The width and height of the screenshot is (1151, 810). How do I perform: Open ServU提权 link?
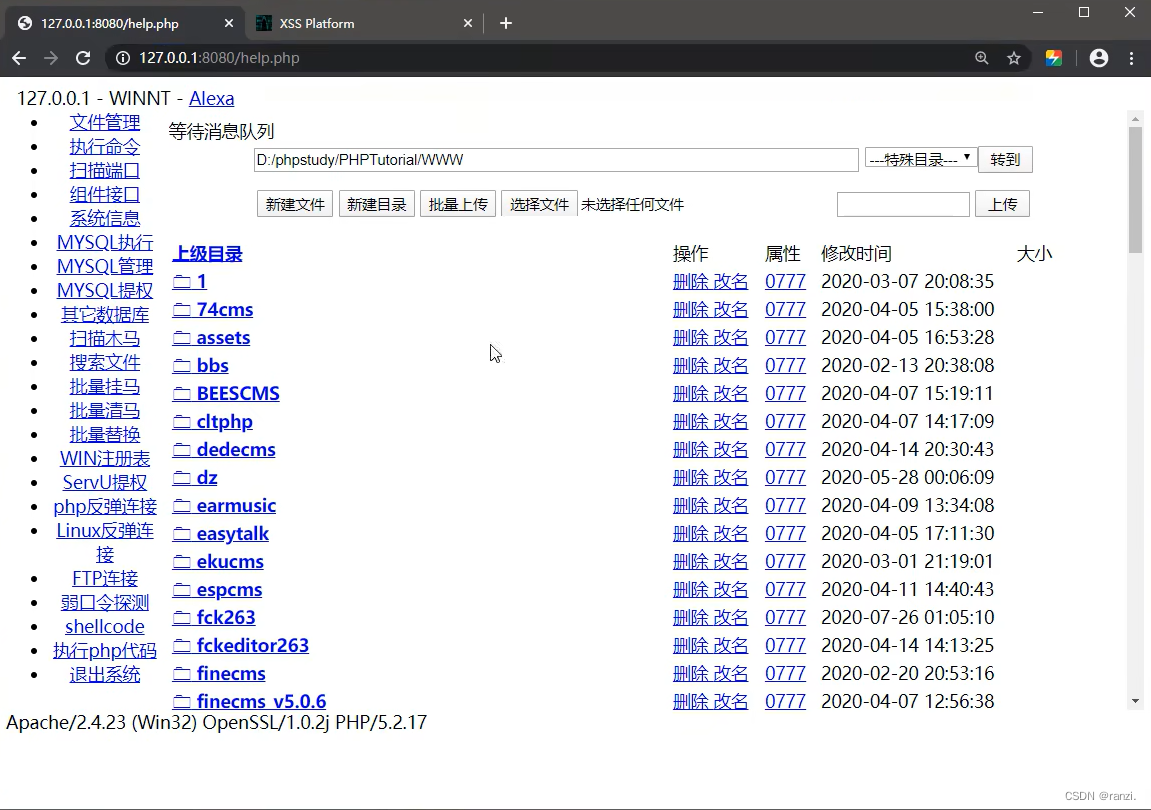point(105,482)
